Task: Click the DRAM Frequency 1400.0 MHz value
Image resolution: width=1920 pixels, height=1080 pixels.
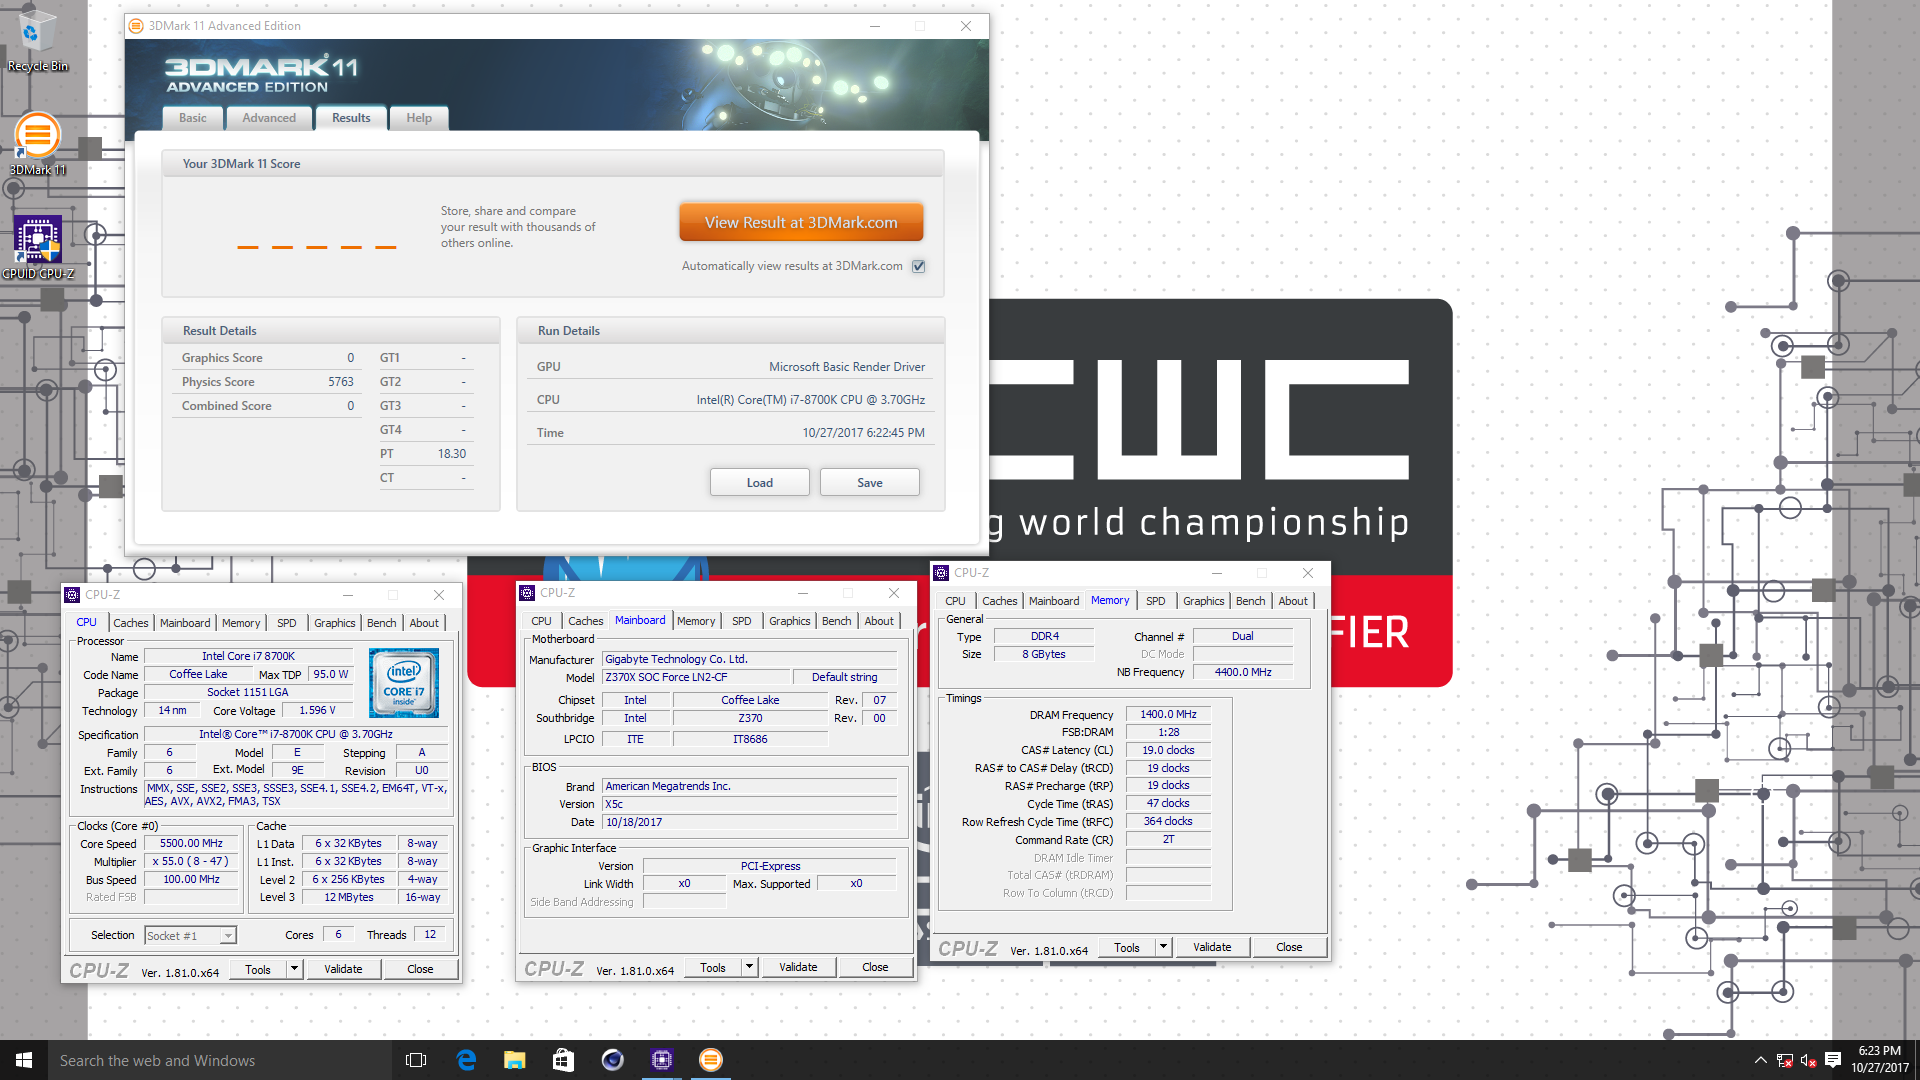Action: click(x=1168, y=714)
